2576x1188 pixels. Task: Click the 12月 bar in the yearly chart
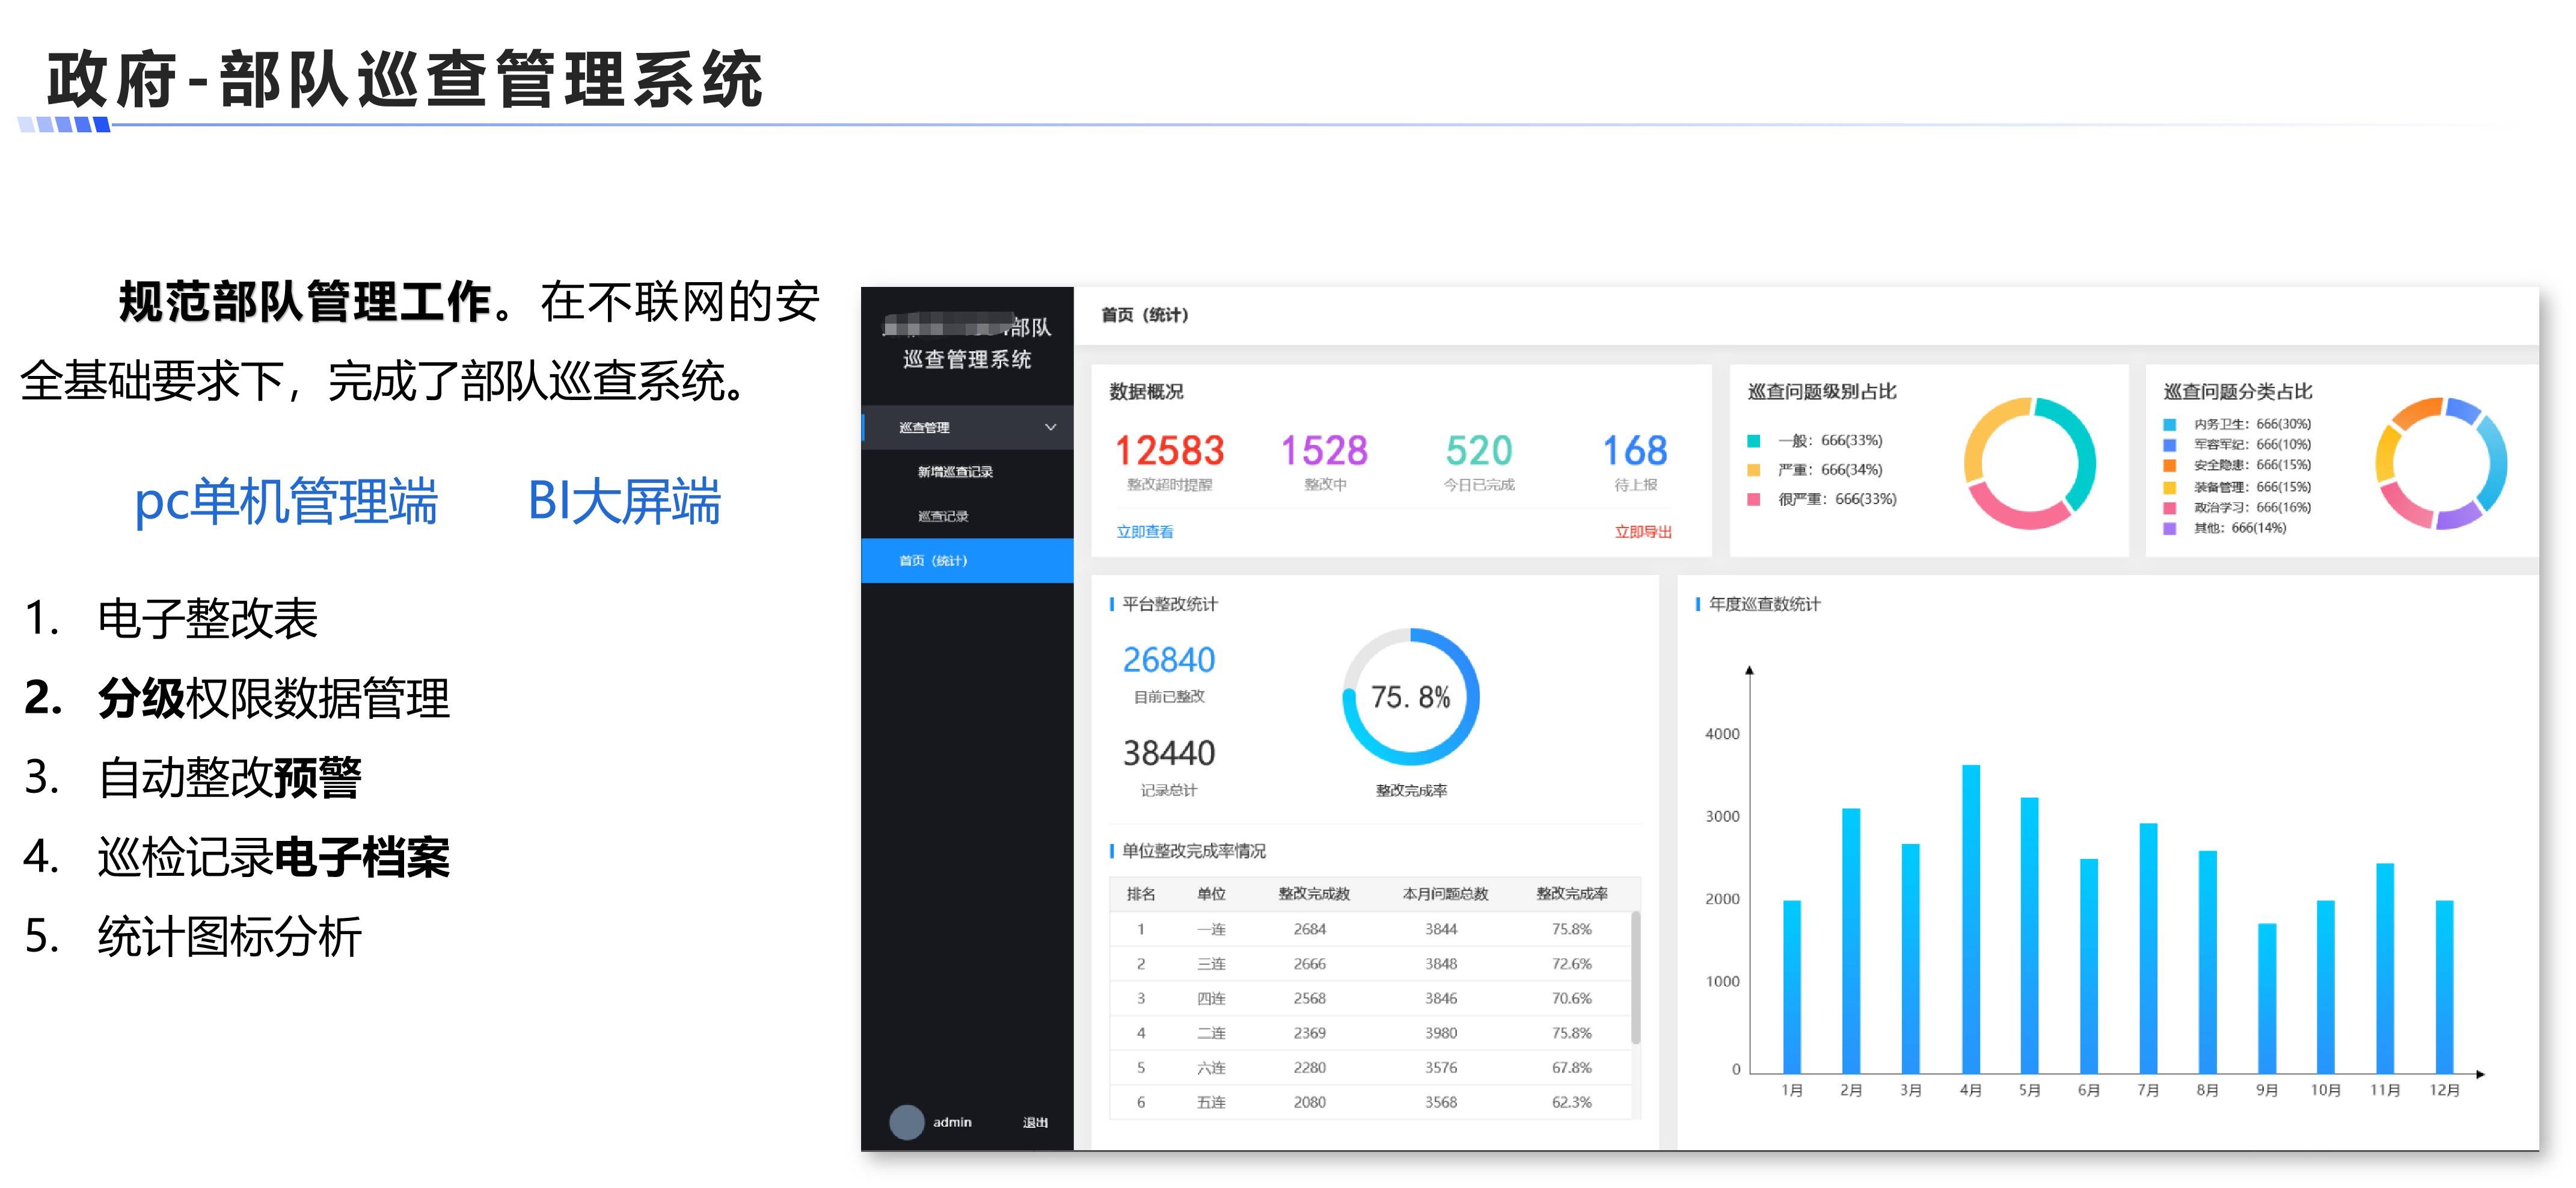(2444, 987)
